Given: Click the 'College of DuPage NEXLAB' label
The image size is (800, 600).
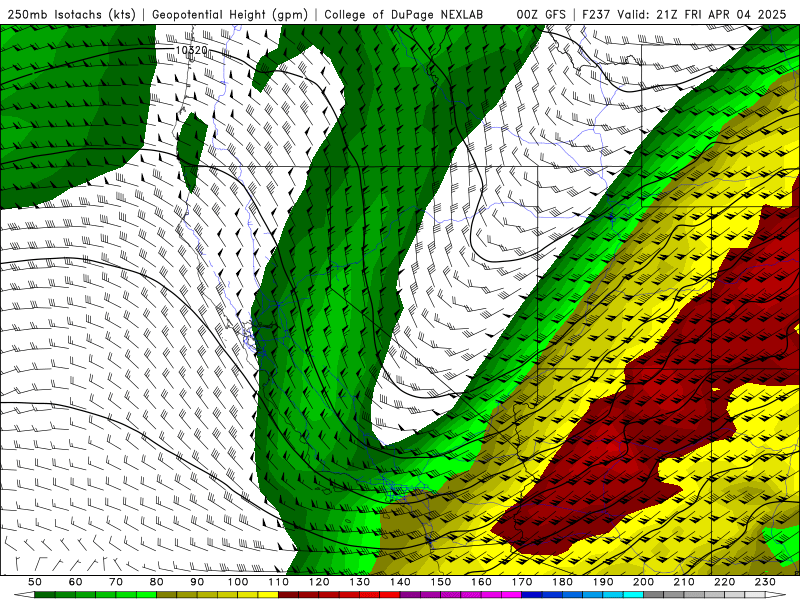Looking at the screenshot, I should [x=404, y=15].
